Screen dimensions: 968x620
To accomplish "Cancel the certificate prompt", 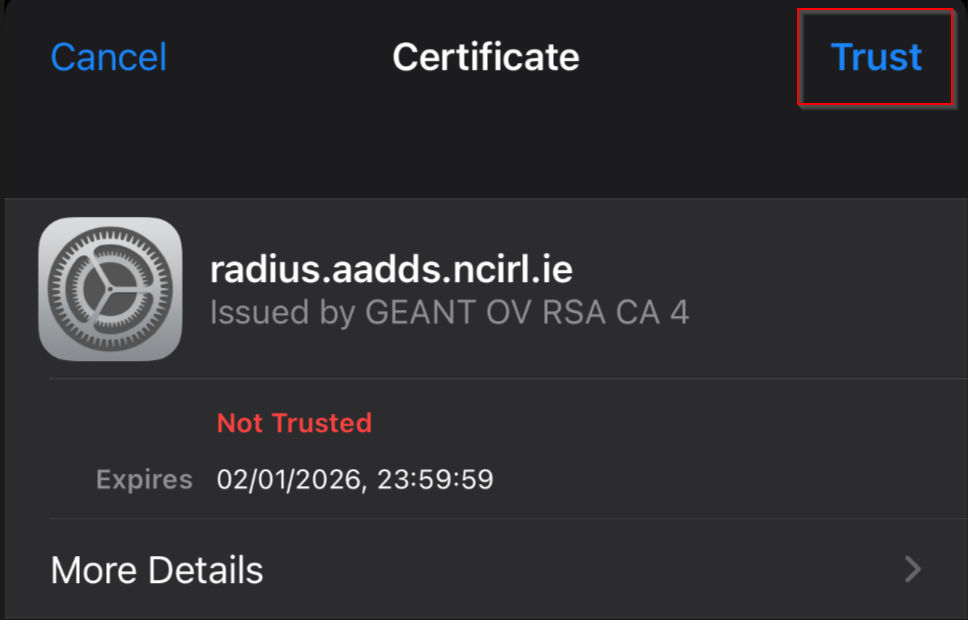I will (109, 57).
